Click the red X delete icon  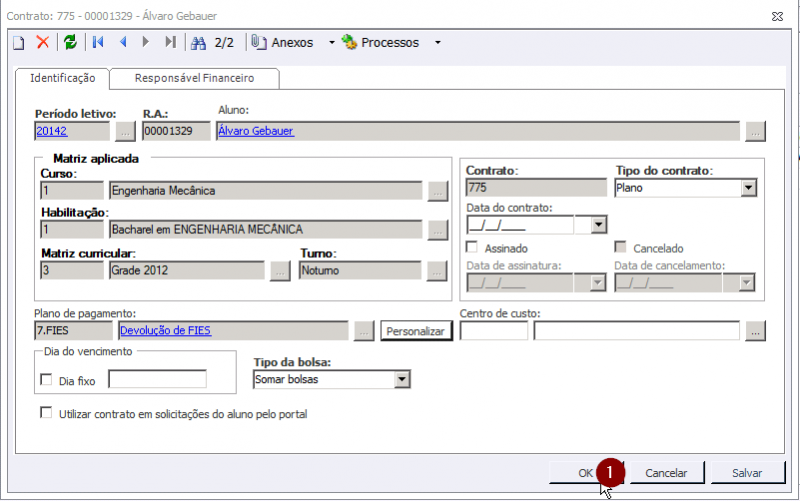[43, 42]
